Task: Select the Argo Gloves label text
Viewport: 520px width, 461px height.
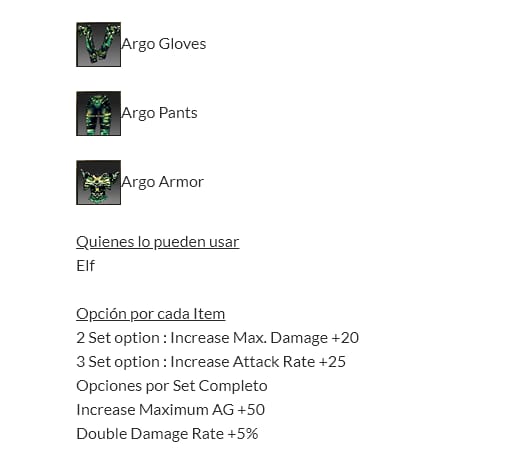Action: click(x=164, y=44)
